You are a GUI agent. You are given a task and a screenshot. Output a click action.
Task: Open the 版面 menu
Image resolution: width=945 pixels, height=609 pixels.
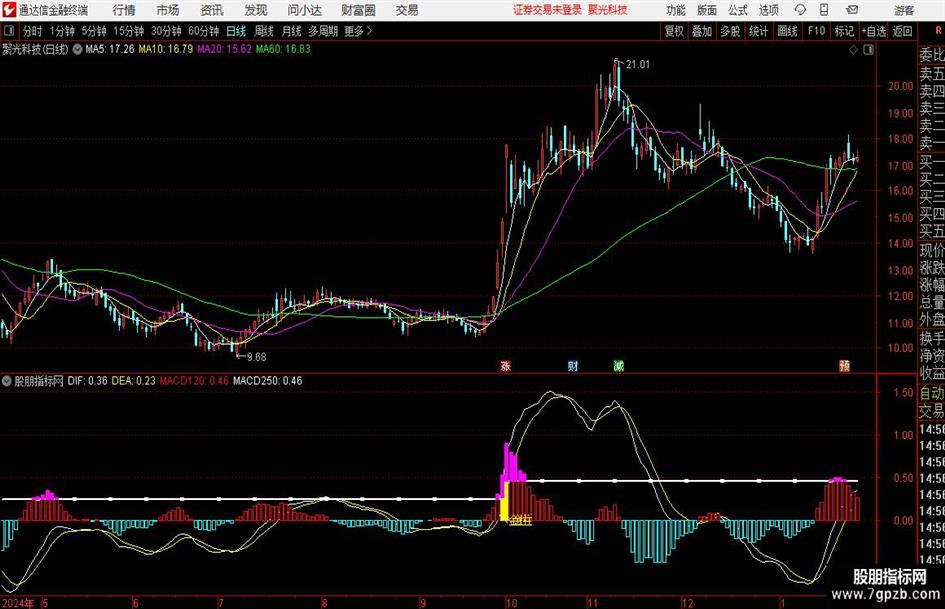click(706, 10)
